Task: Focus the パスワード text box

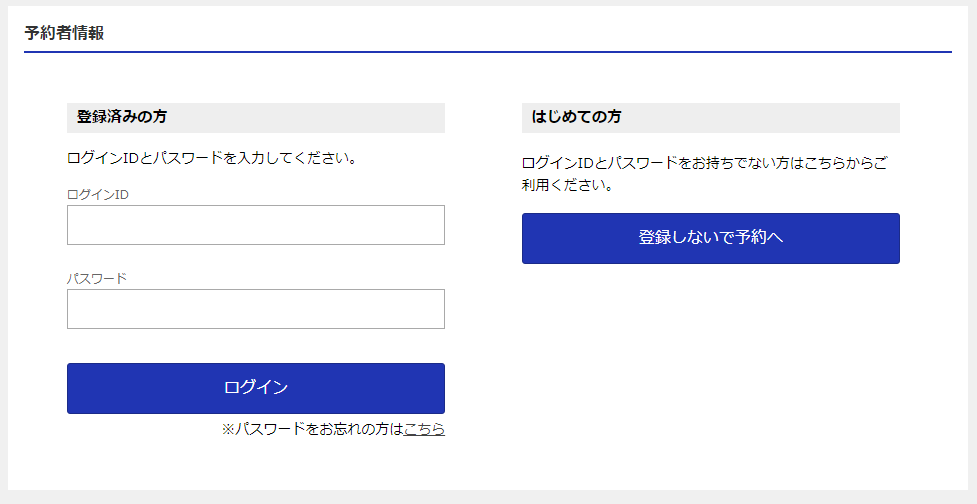Action: pos(255,309)
